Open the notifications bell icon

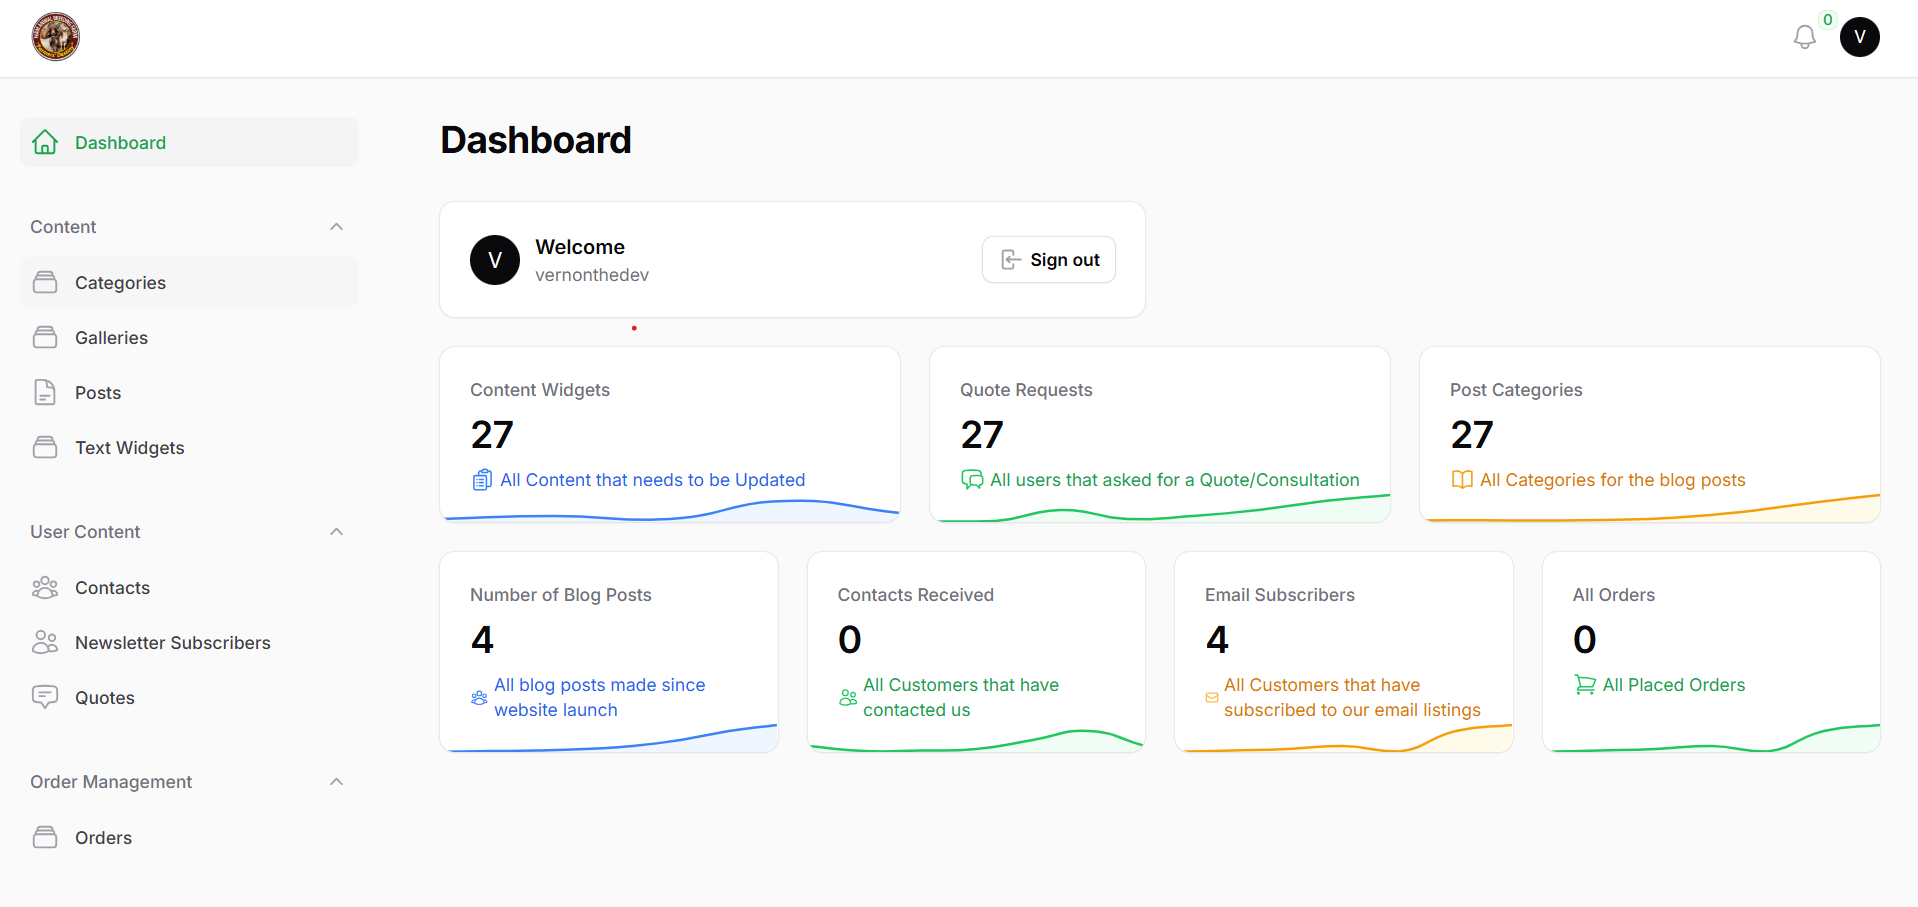tap(1804, 37)
